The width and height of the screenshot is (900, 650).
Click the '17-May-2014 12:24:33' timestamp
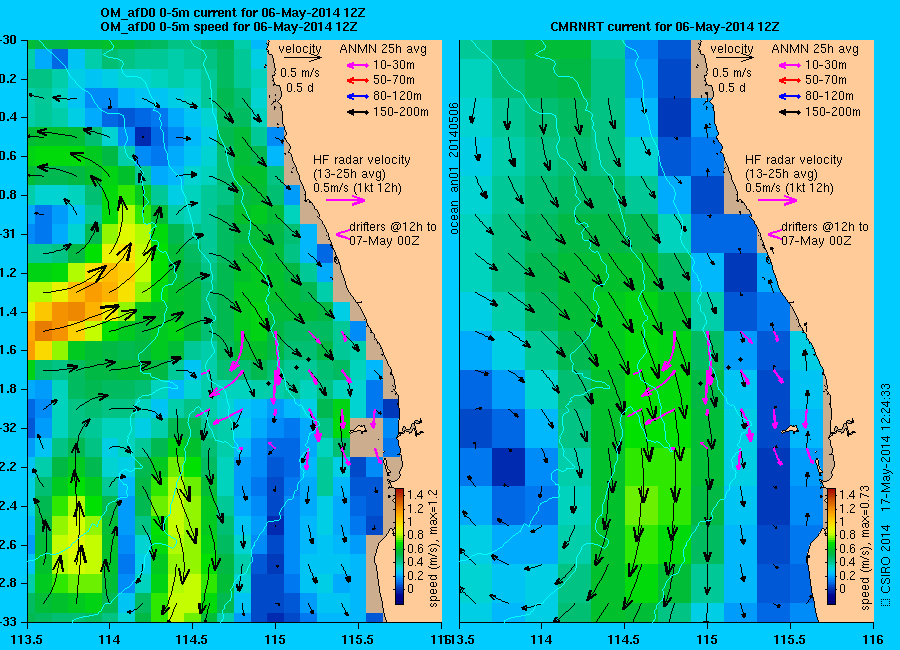pyautogui.click(x=885, y=447)
